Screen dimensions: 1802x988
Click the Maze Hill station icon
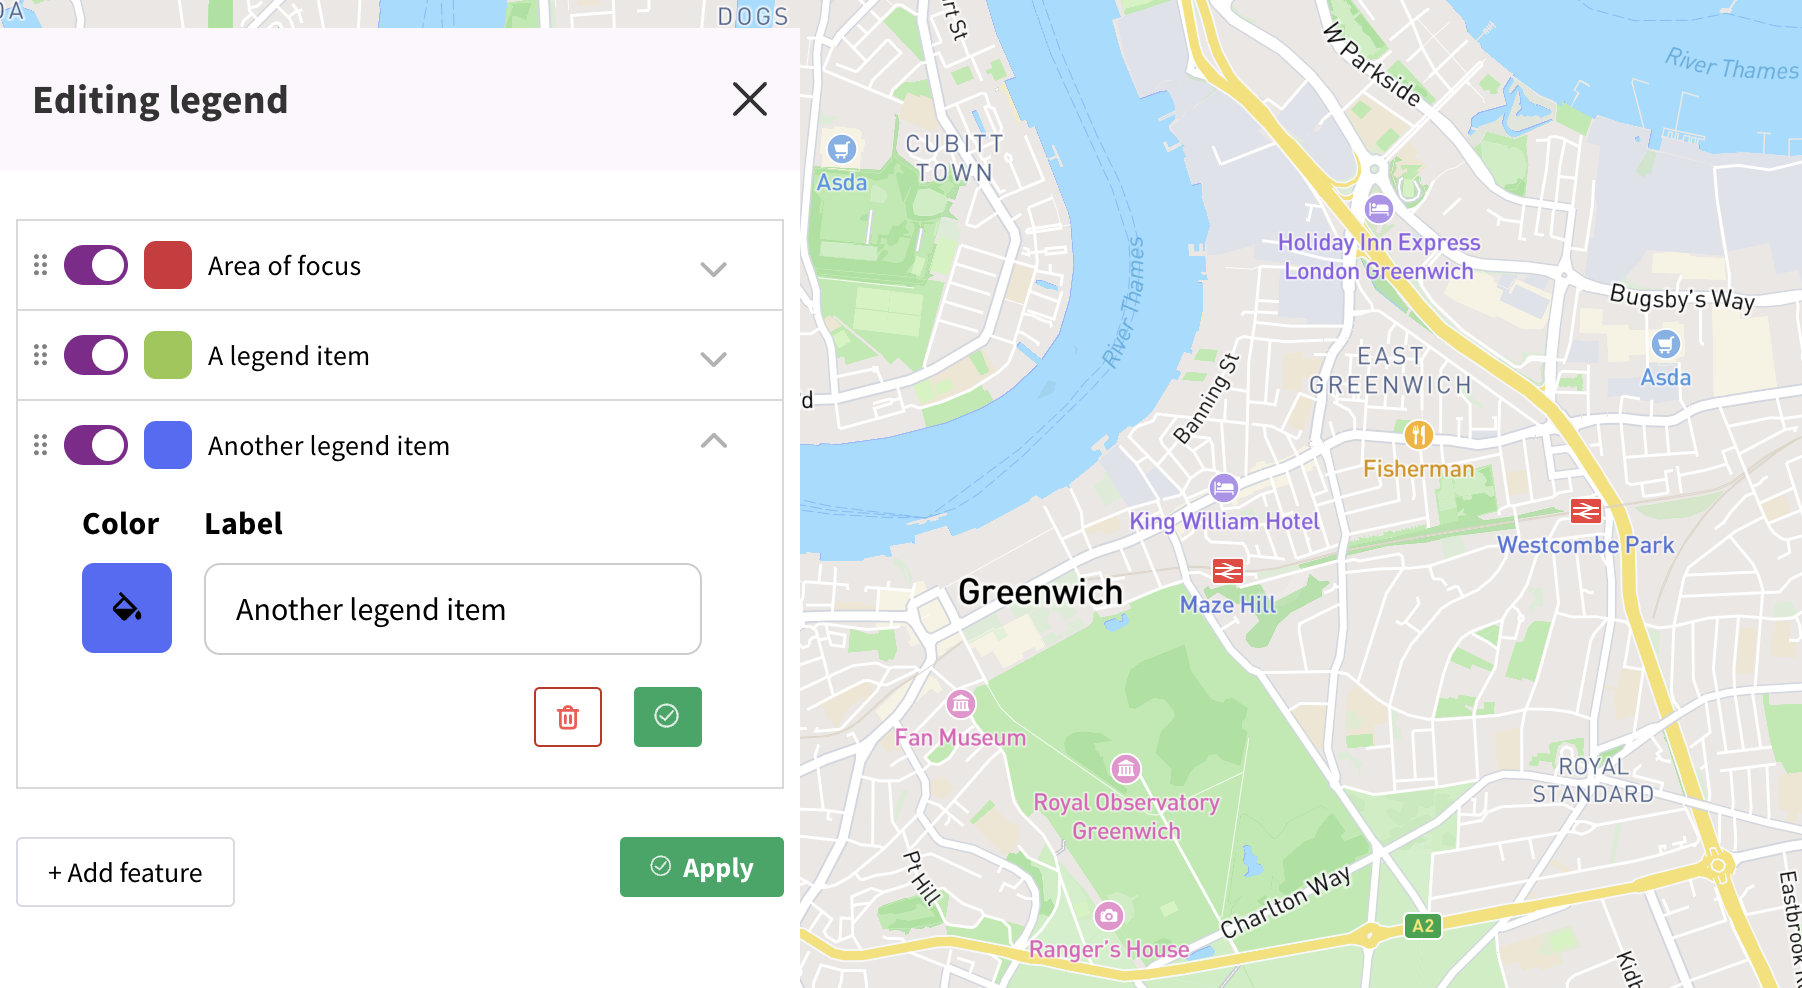(1227, 571)
